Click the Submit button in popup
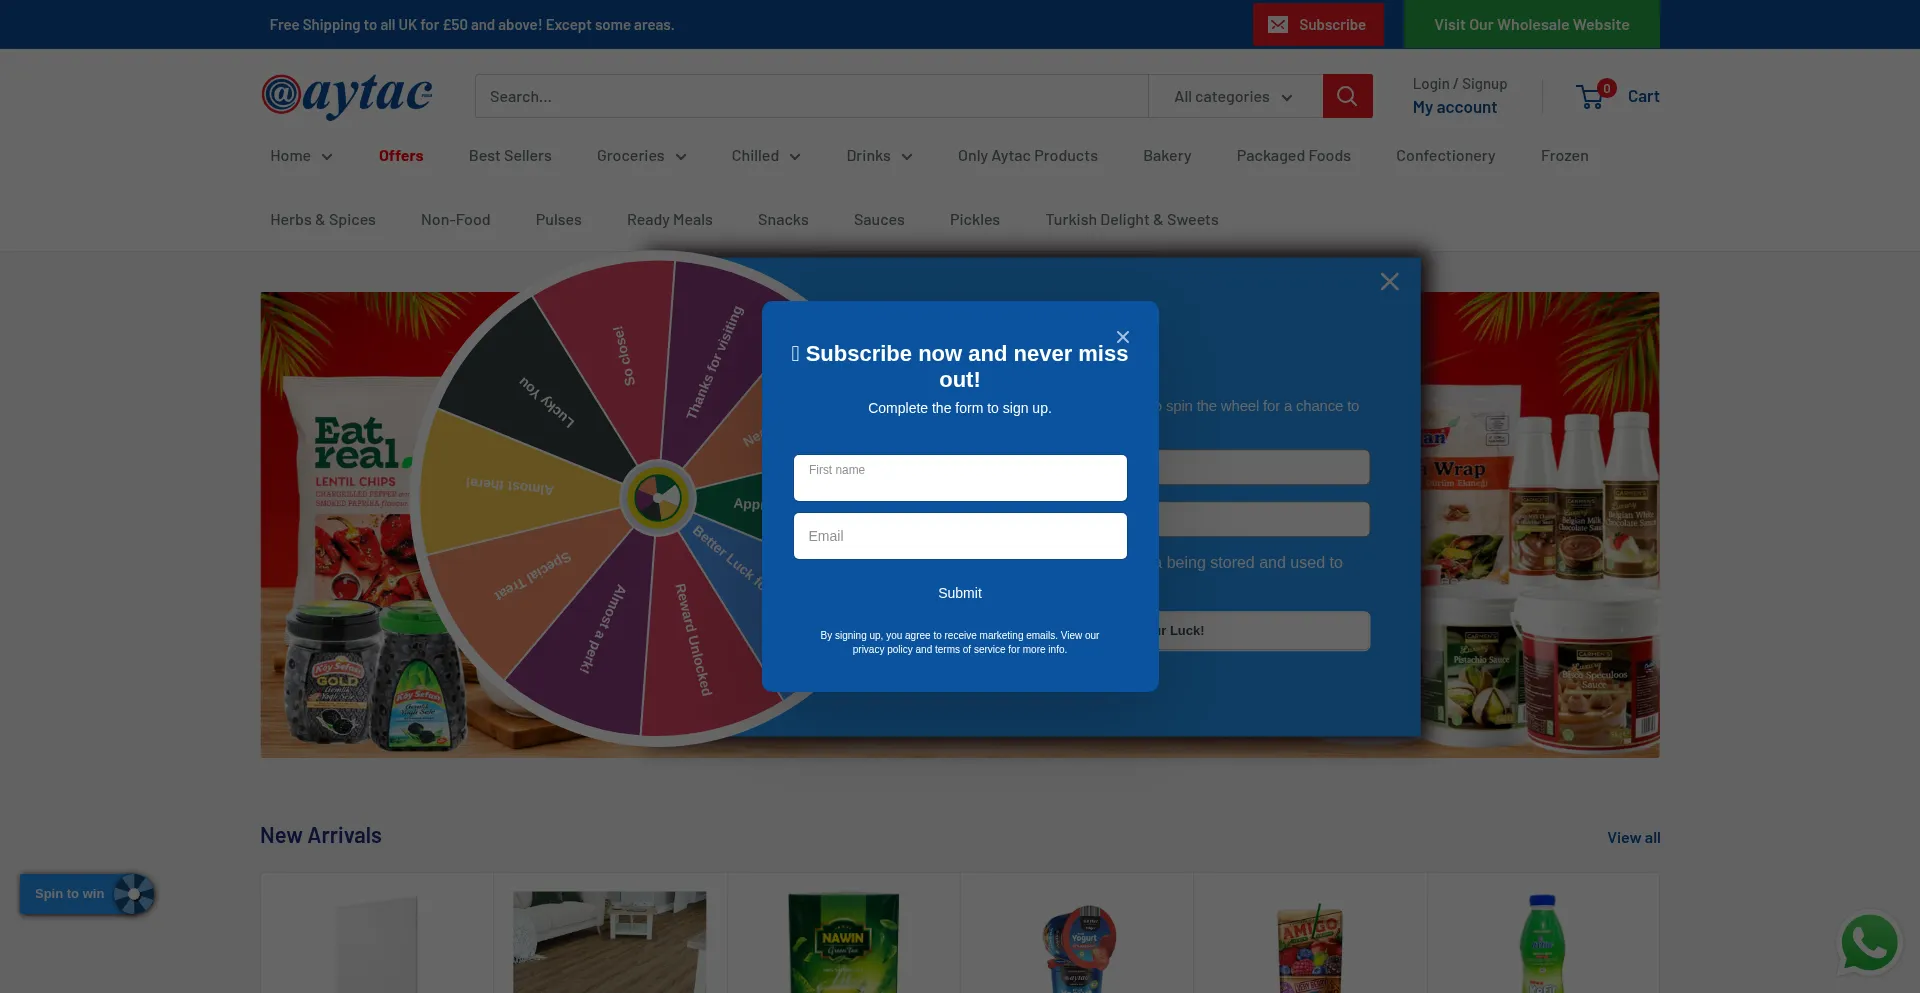This screenshot has width=1920, height=993. 960,593
